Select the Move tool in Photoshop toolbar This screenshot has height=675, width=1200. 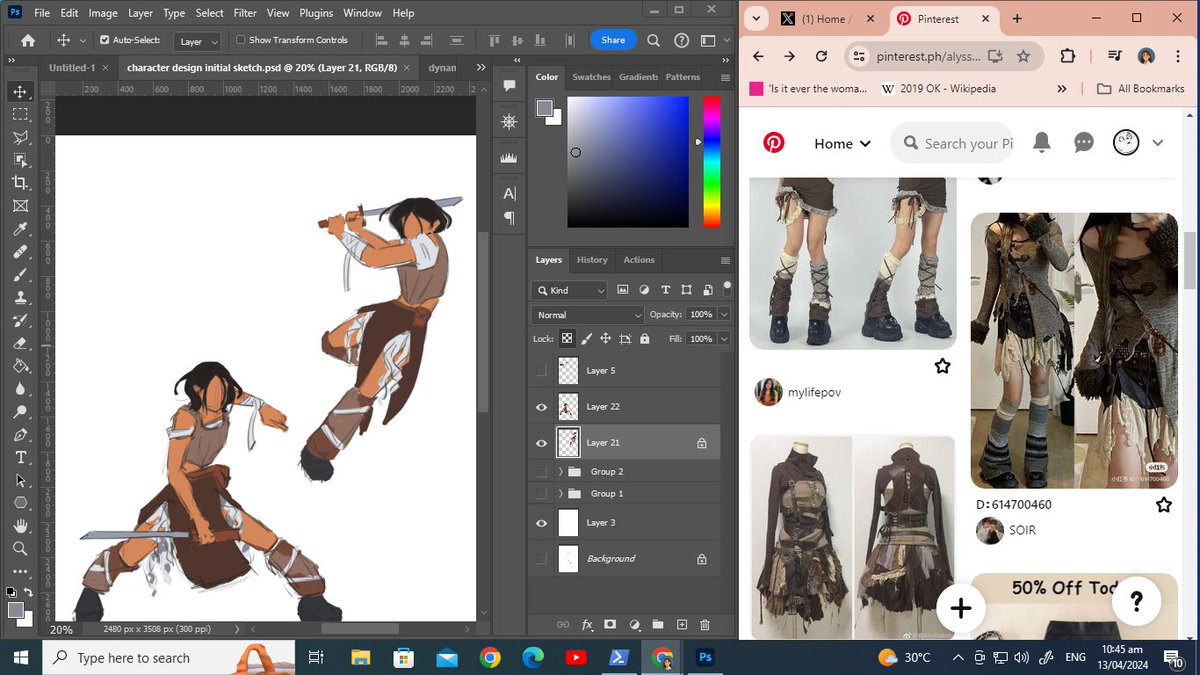[20, 91]
